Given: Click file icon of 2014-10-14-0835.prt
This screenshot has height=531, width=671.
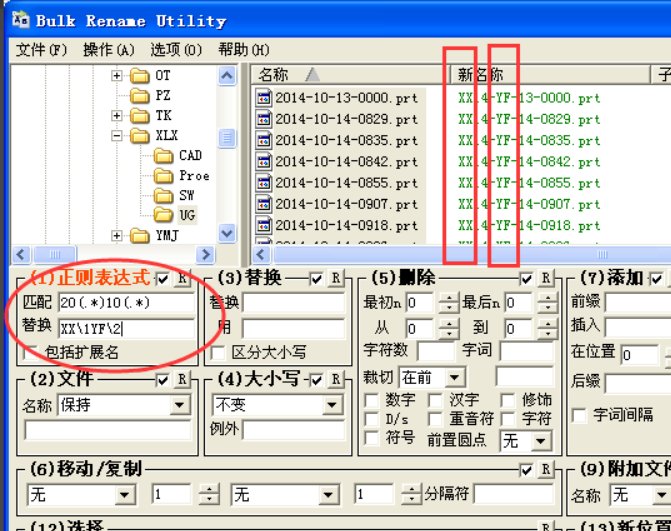Looking at the screenshot, I should coord(264,141).
